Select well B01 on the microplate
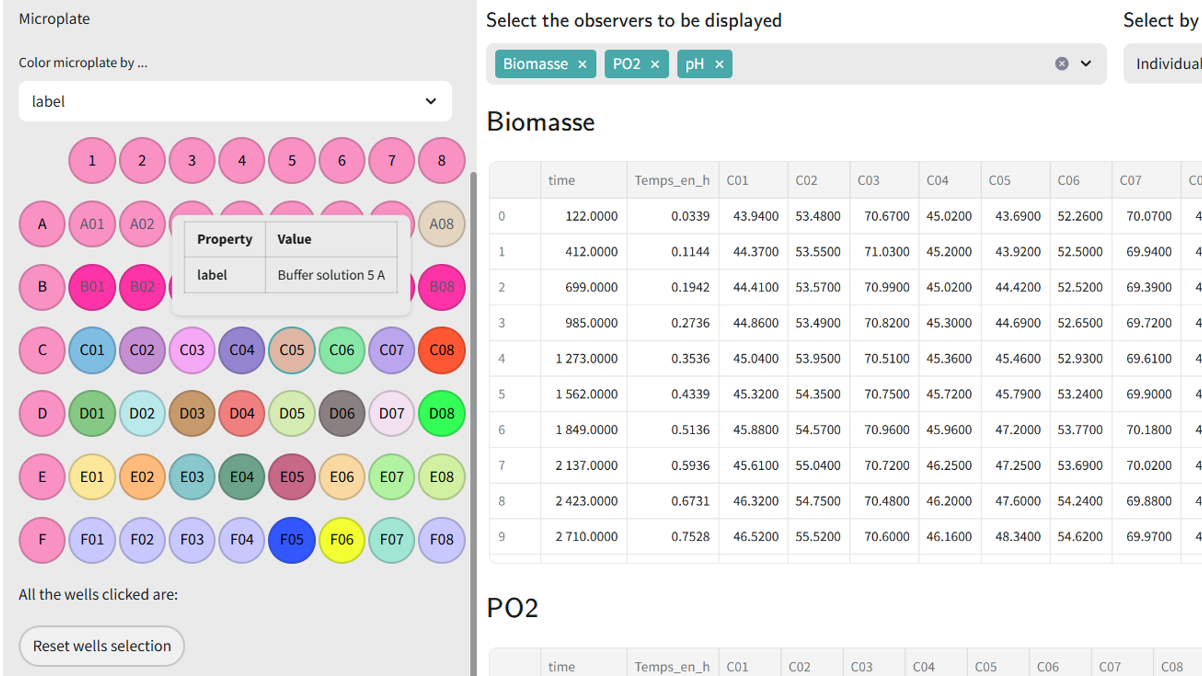Image resolution: width=1202 pixels, height=676 pixels. coord(92,287)
